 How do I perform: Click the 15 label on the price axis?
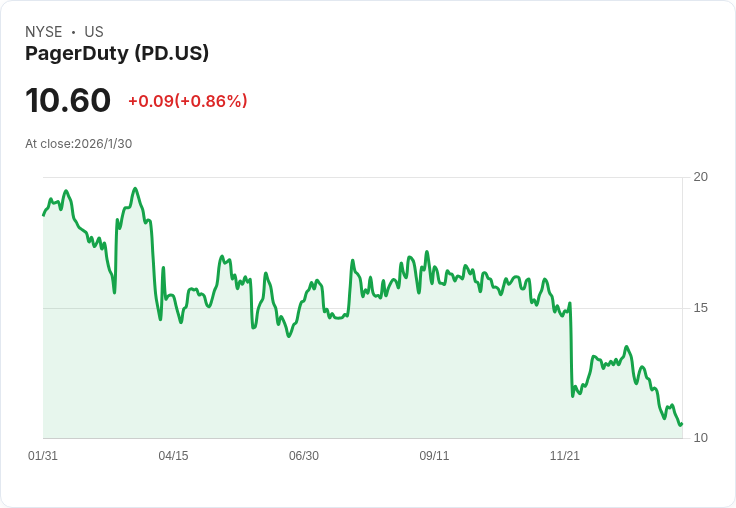click(x=701, y=308)
